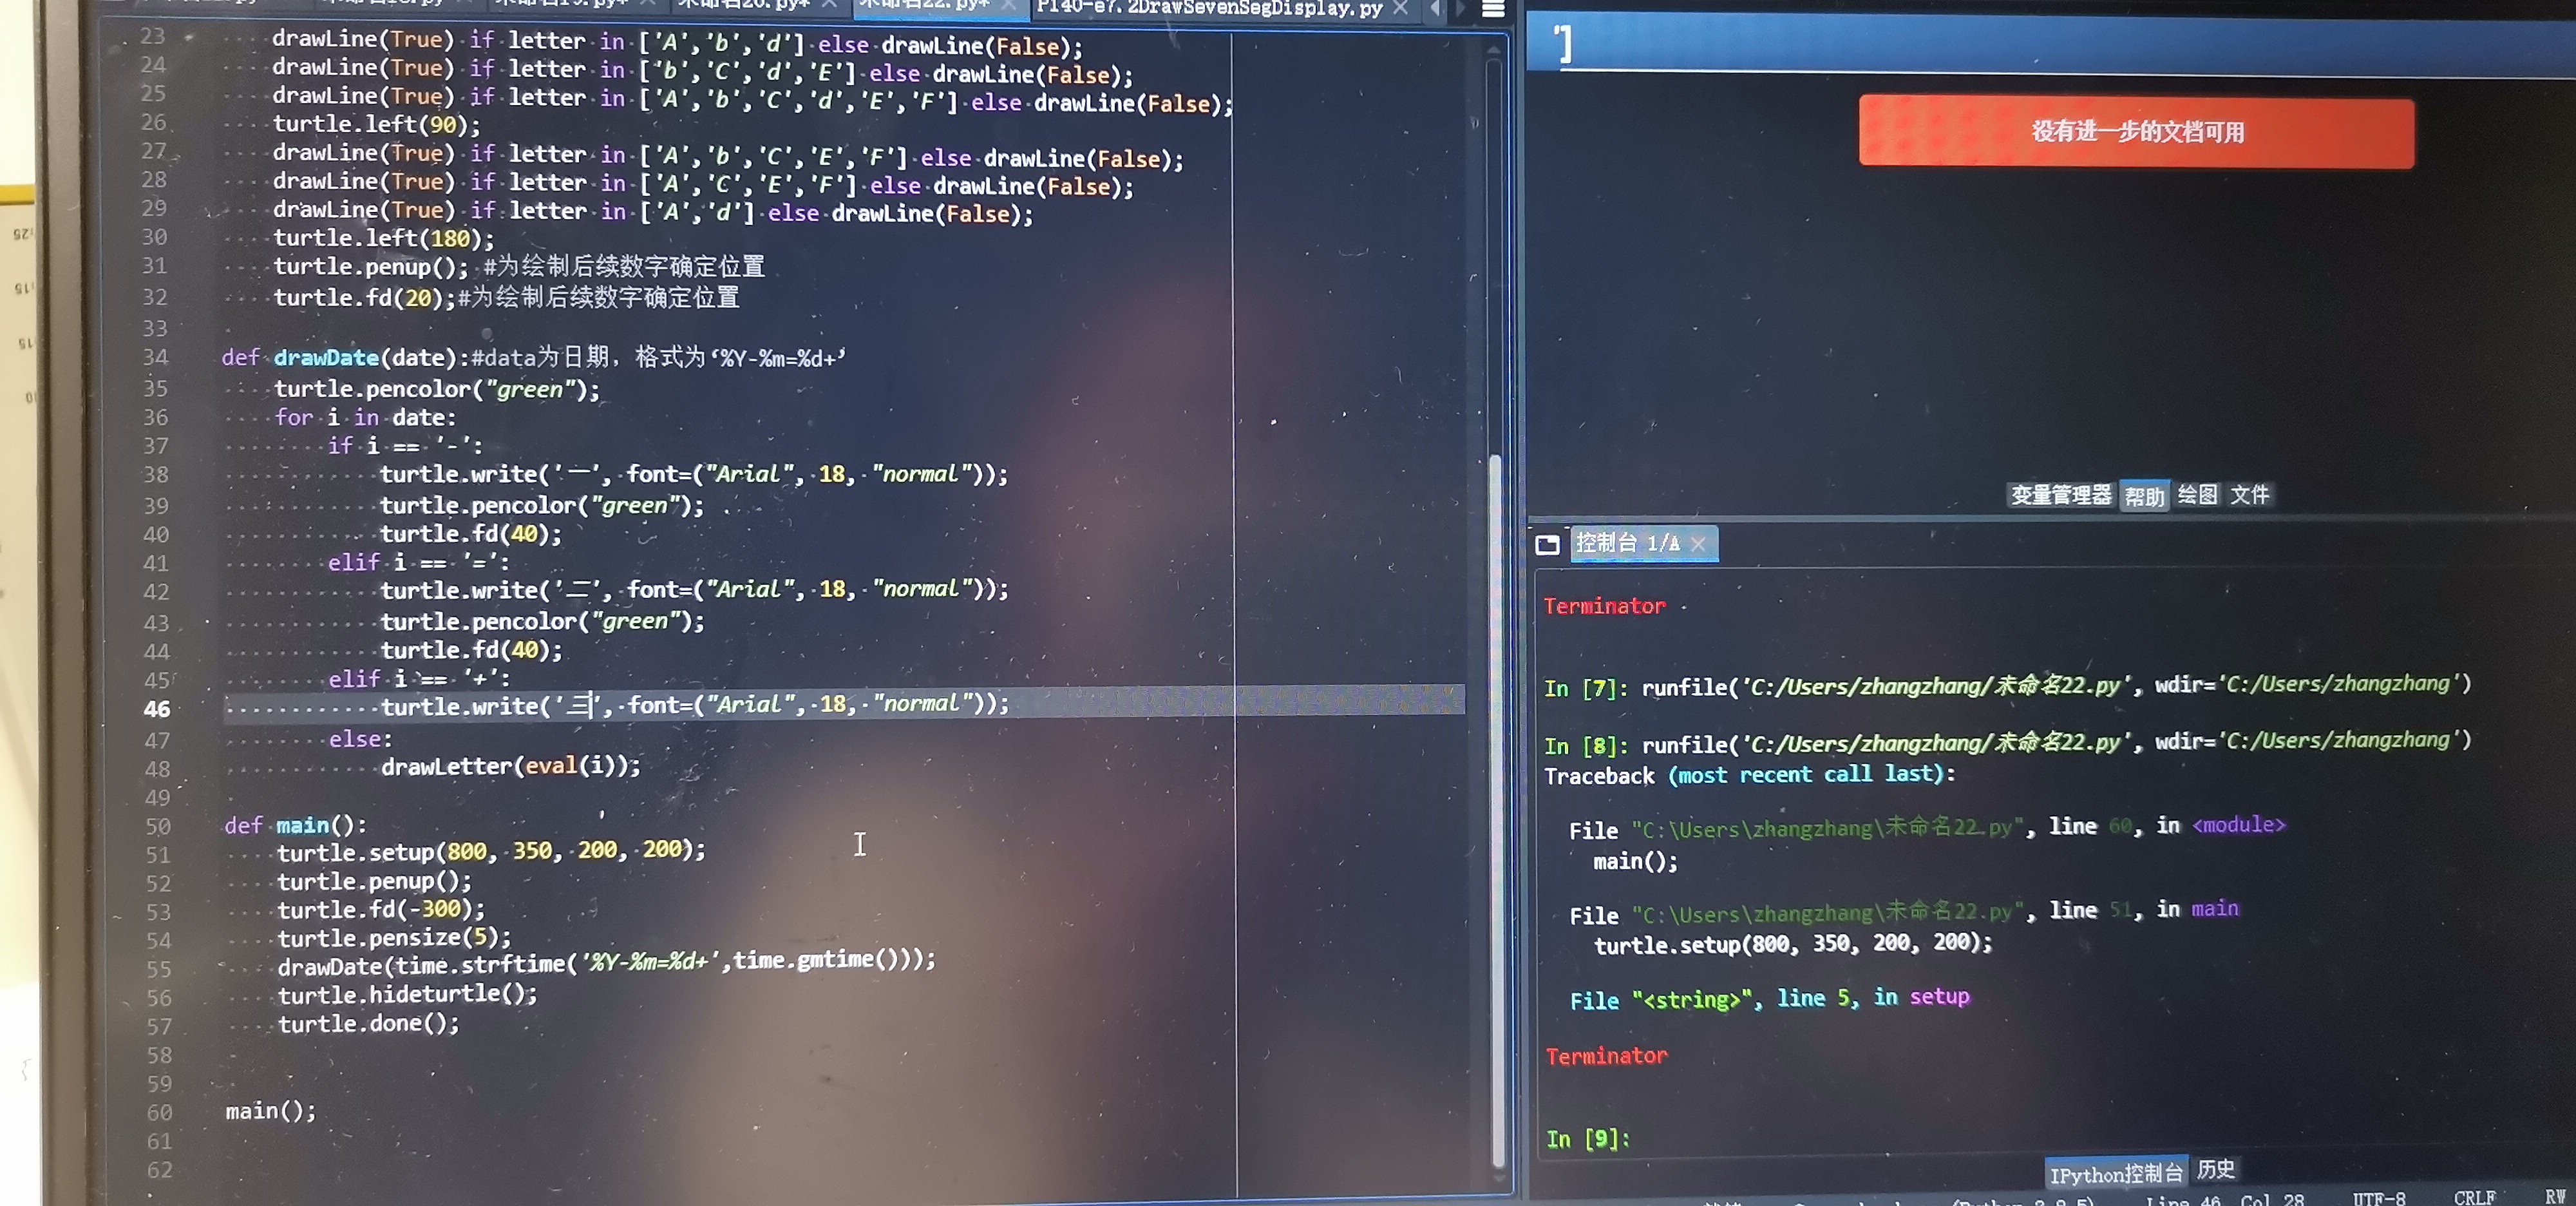This screenshot has width=2576, height=1206.
Task: Close the 未命名22.py editor tab
Action: point(1009,6)
